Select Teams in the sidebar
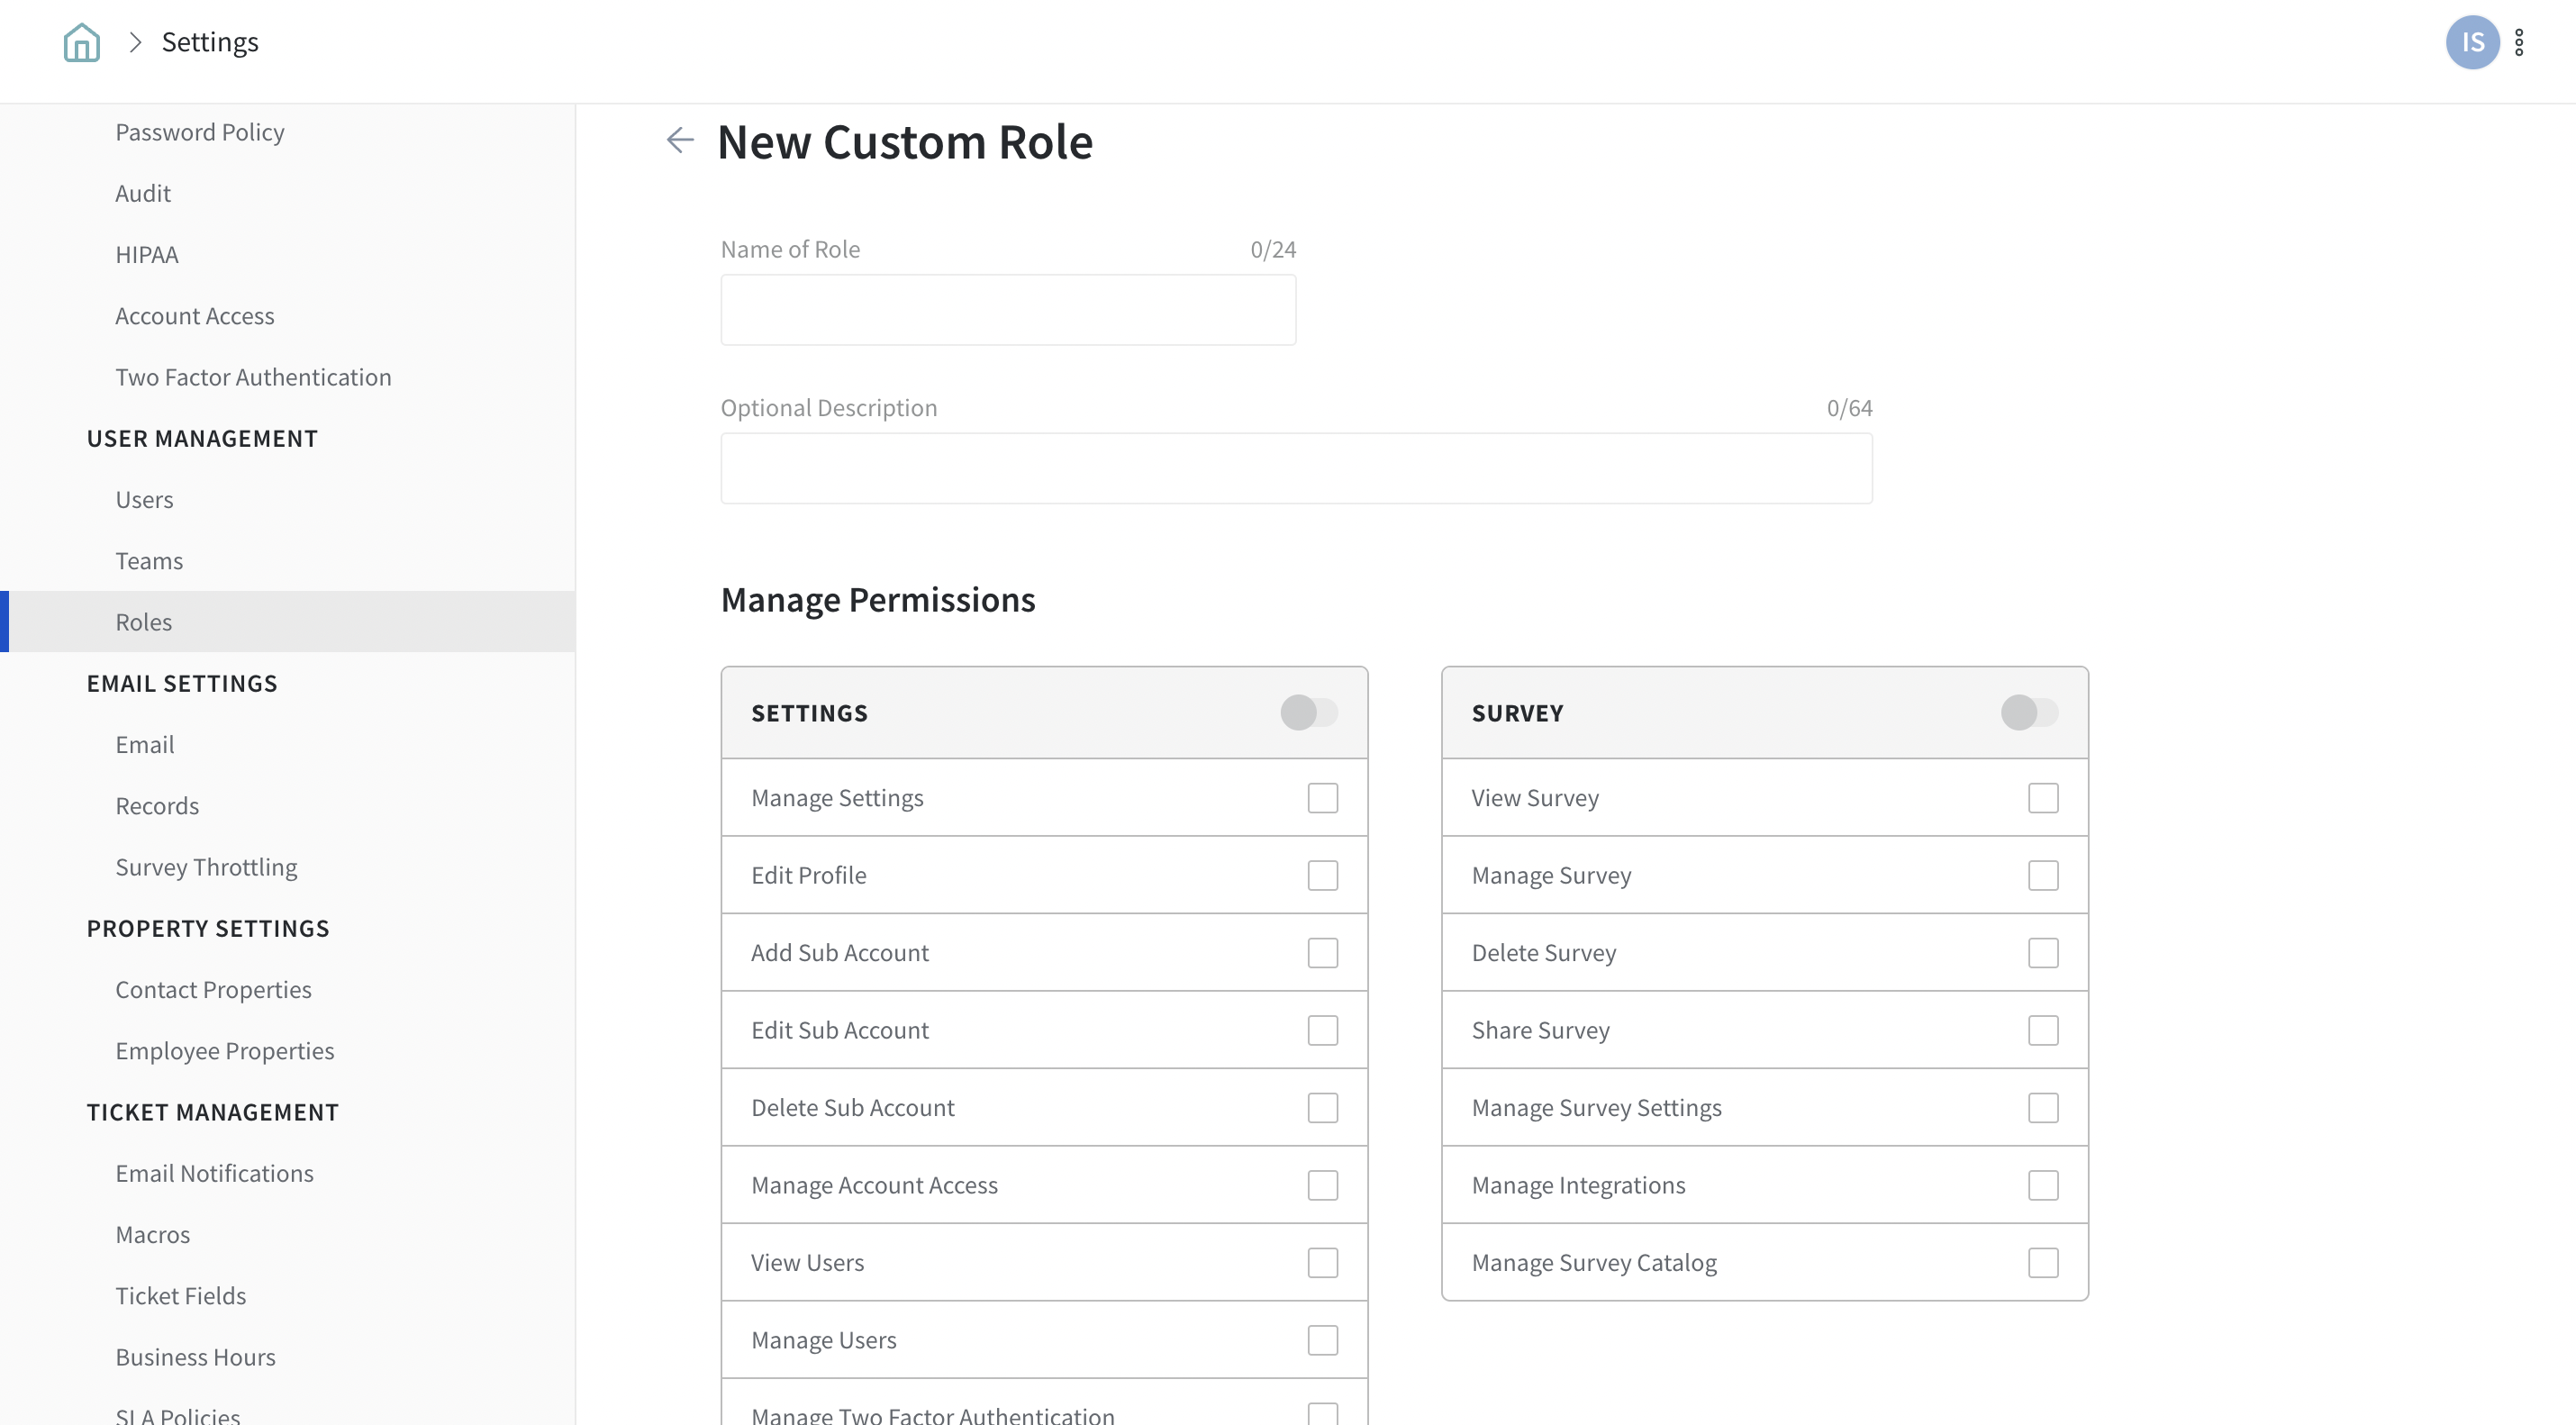This screenshot has height=1425, width=2576. (x=149, y=561)
